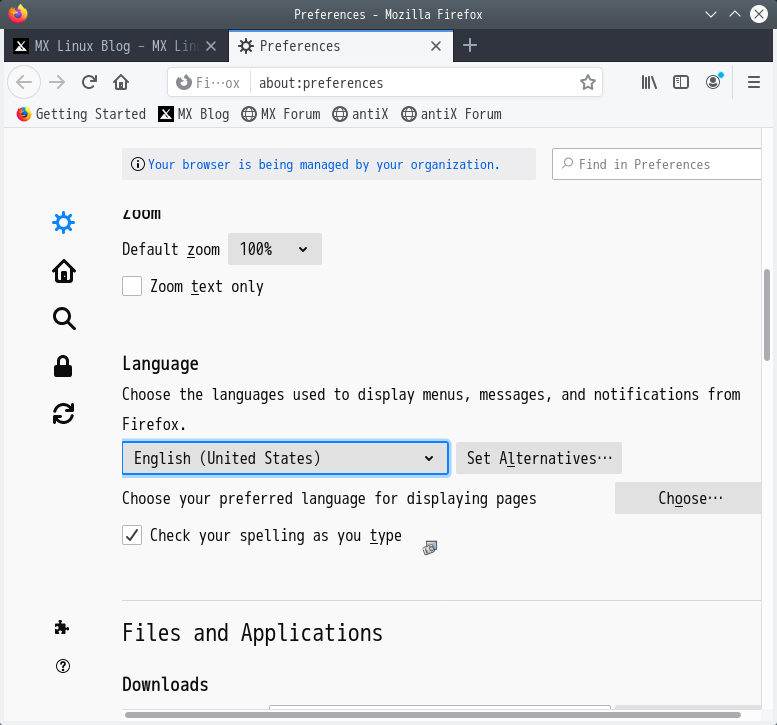The height and width of the screenshot is (725, 777).
Task: Open the antiX bookmark
Action: pyautogui.click(x=360, y=114)
